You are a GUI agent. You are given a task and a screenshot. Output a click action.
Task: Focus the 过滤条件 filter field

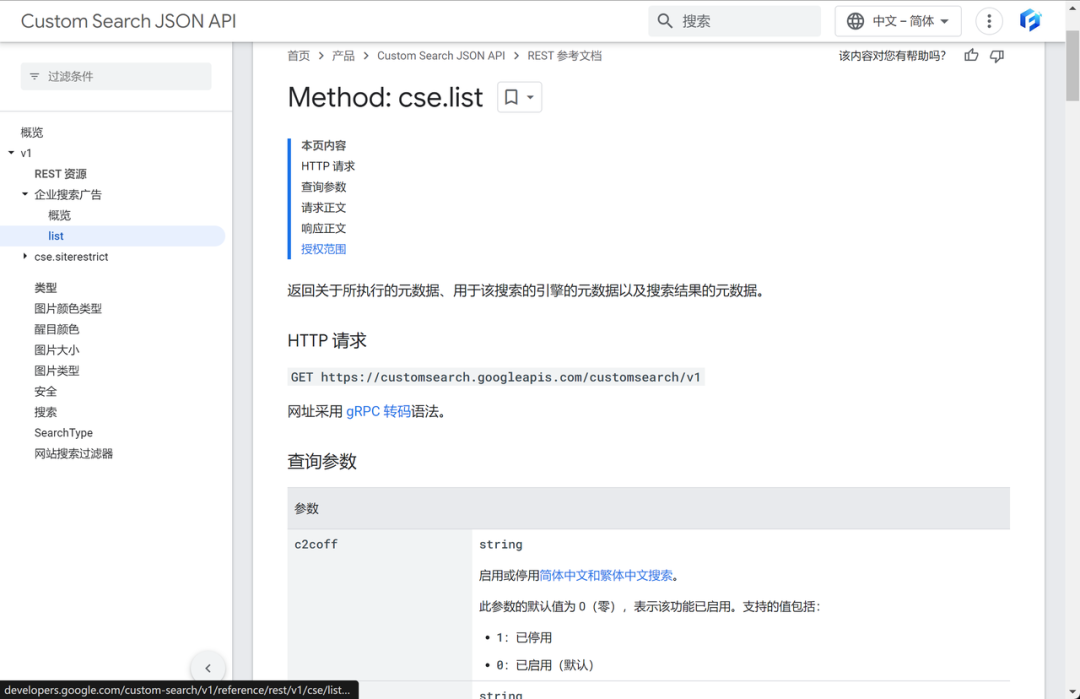[116, 76]
